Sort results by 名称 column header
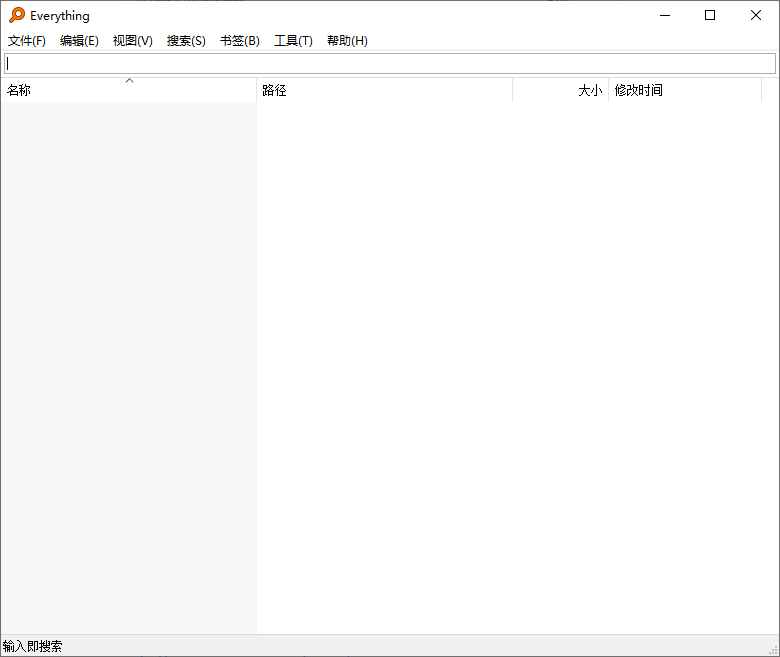Screen dimensions: 780x657 [x=128, y=90]
